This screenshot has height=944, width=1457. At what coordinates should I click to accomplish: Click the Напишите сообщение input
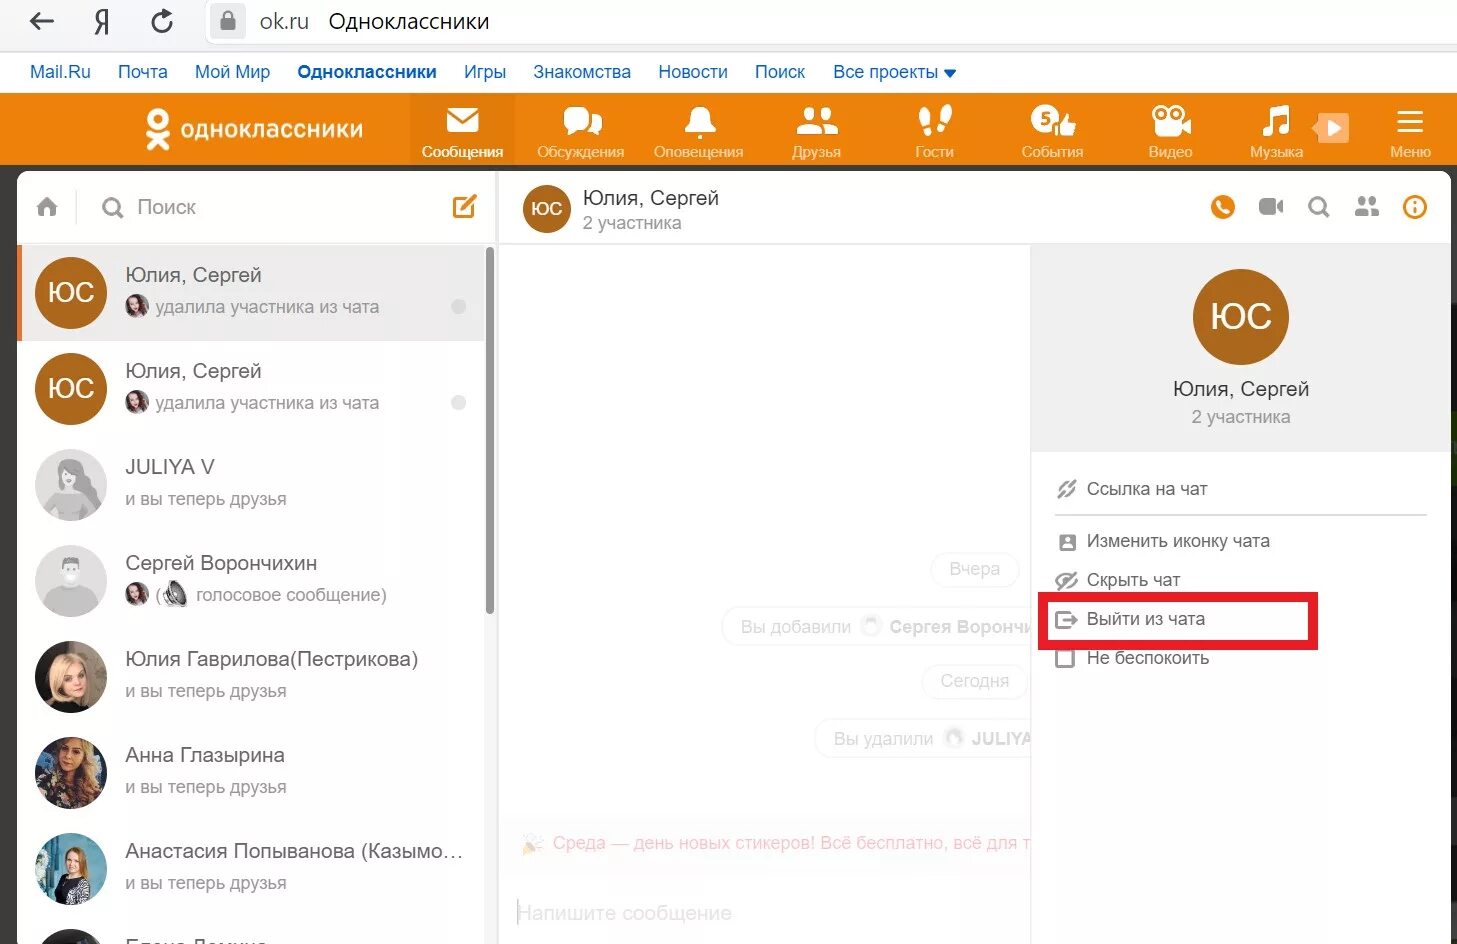click(764, 913)
